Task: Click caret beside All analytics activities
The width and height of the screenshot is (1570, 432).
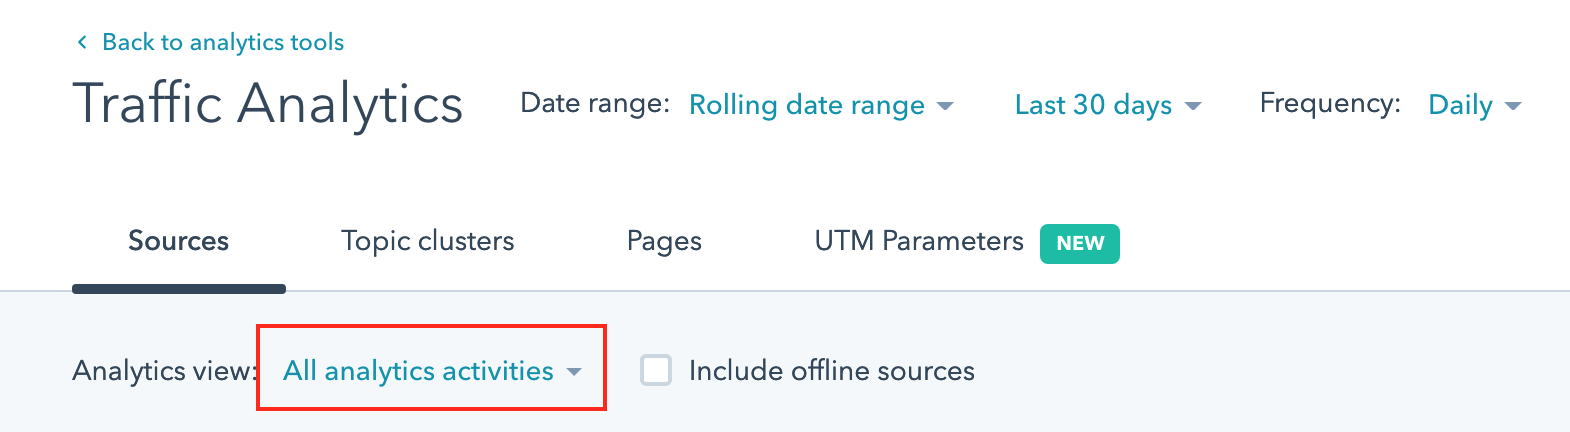Action: point(574,372)
